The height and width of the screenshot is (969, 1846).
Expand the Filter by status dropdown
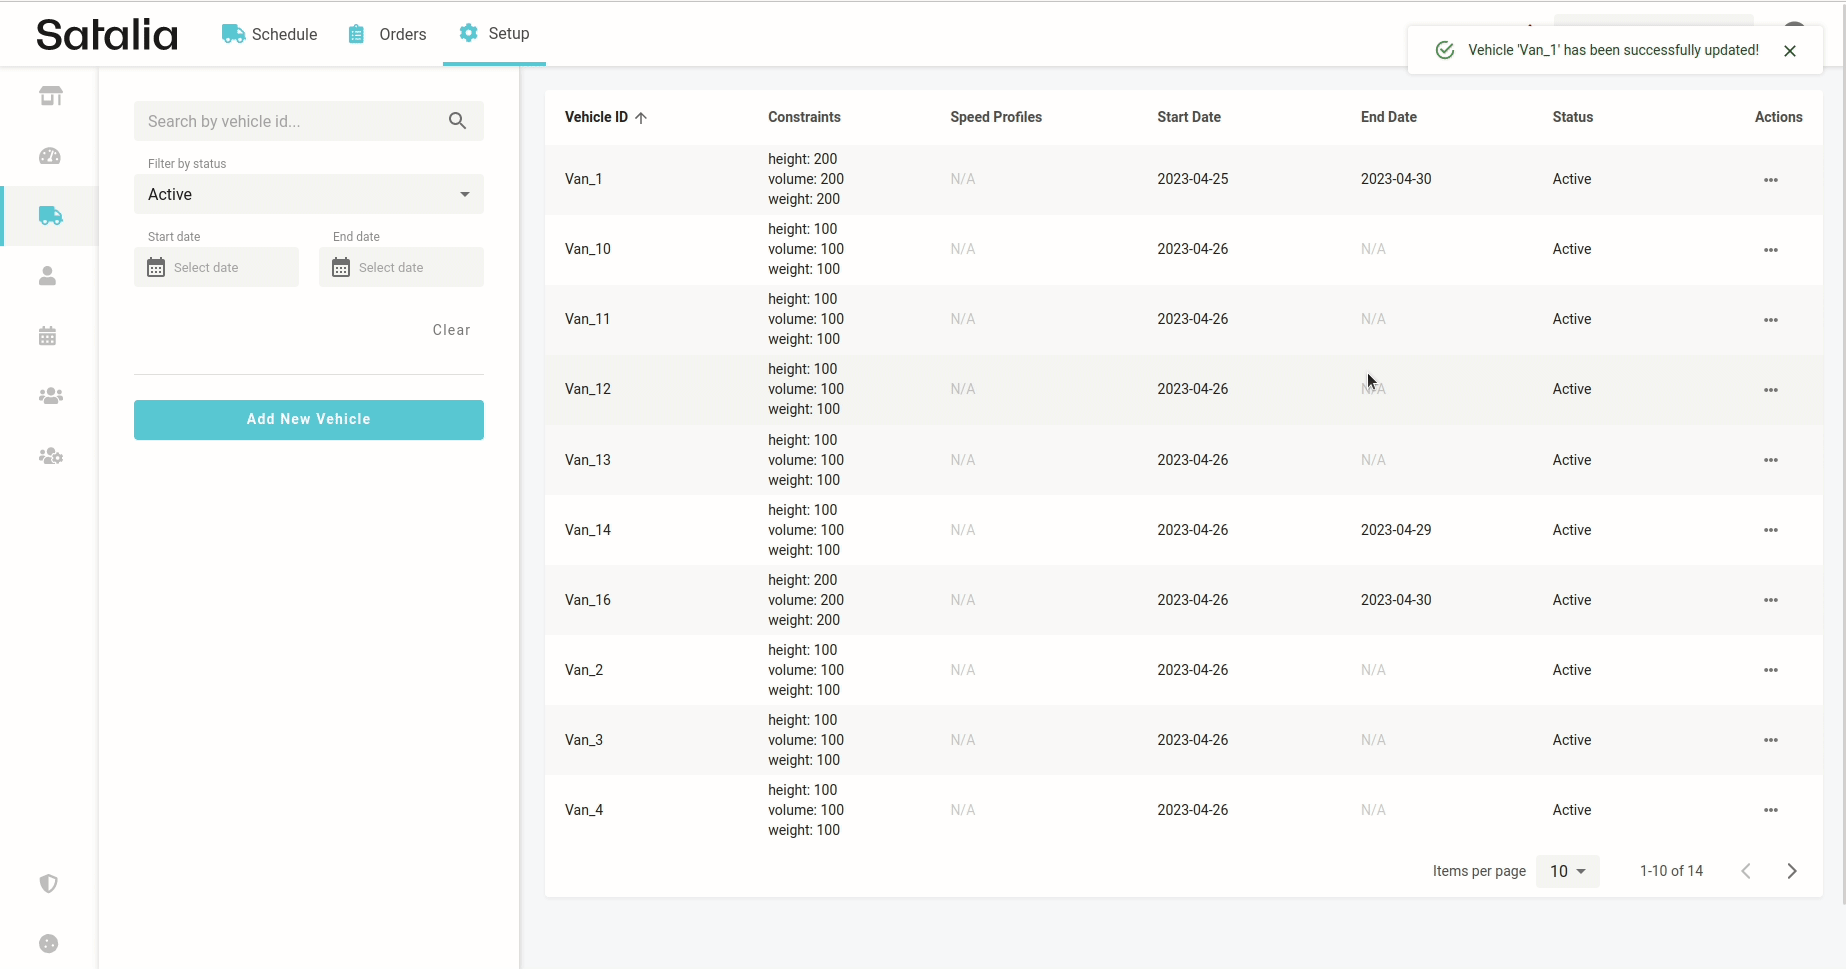point(308,194)
